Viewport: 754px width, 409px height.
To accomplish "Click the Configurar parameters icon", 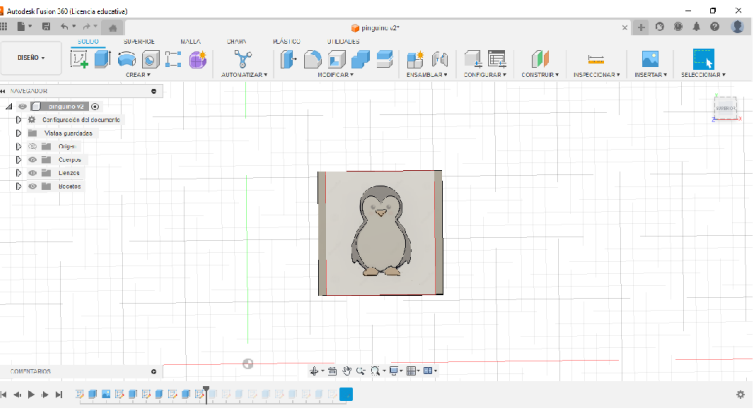I will pyautogui.click(x=473, y=59).
